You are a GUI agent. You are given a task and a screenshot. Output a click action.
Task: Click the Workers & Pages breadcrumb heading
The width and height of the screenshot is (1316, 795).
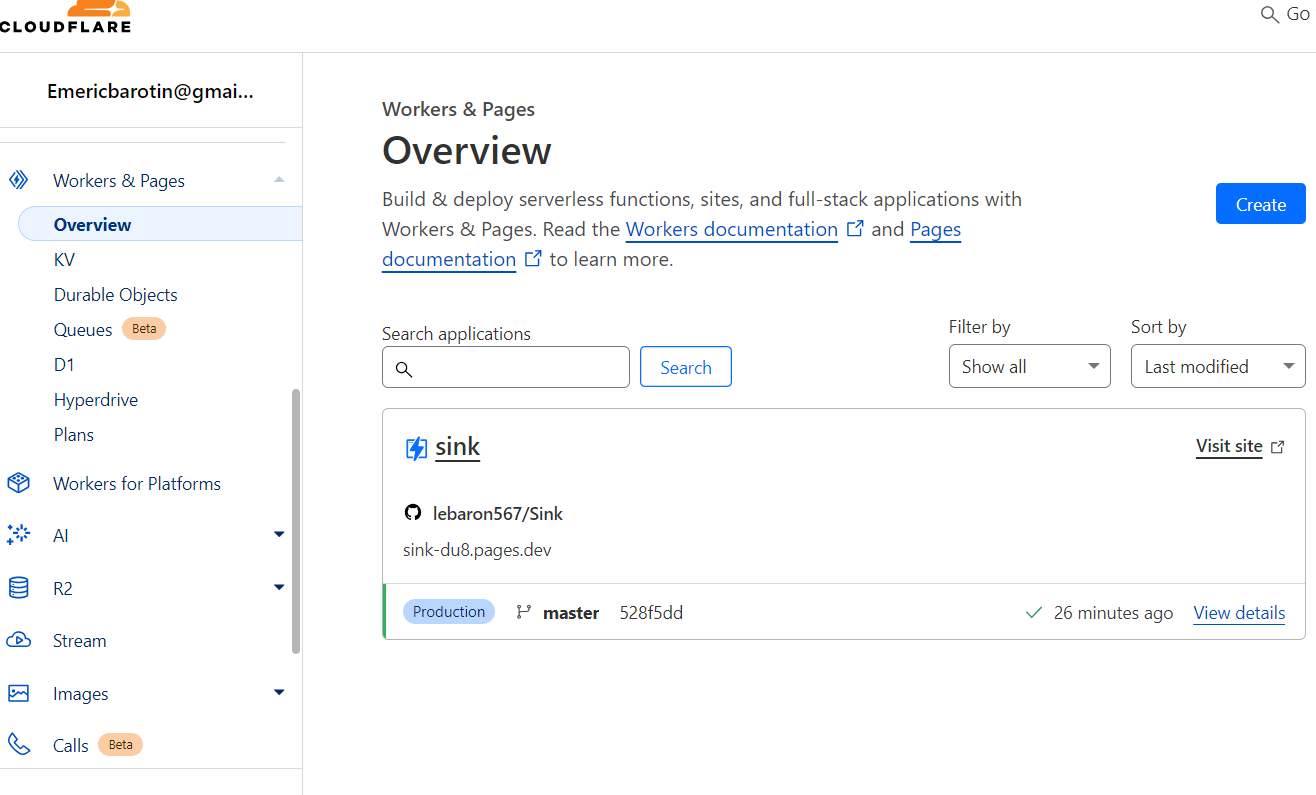(x=458, y=109)
